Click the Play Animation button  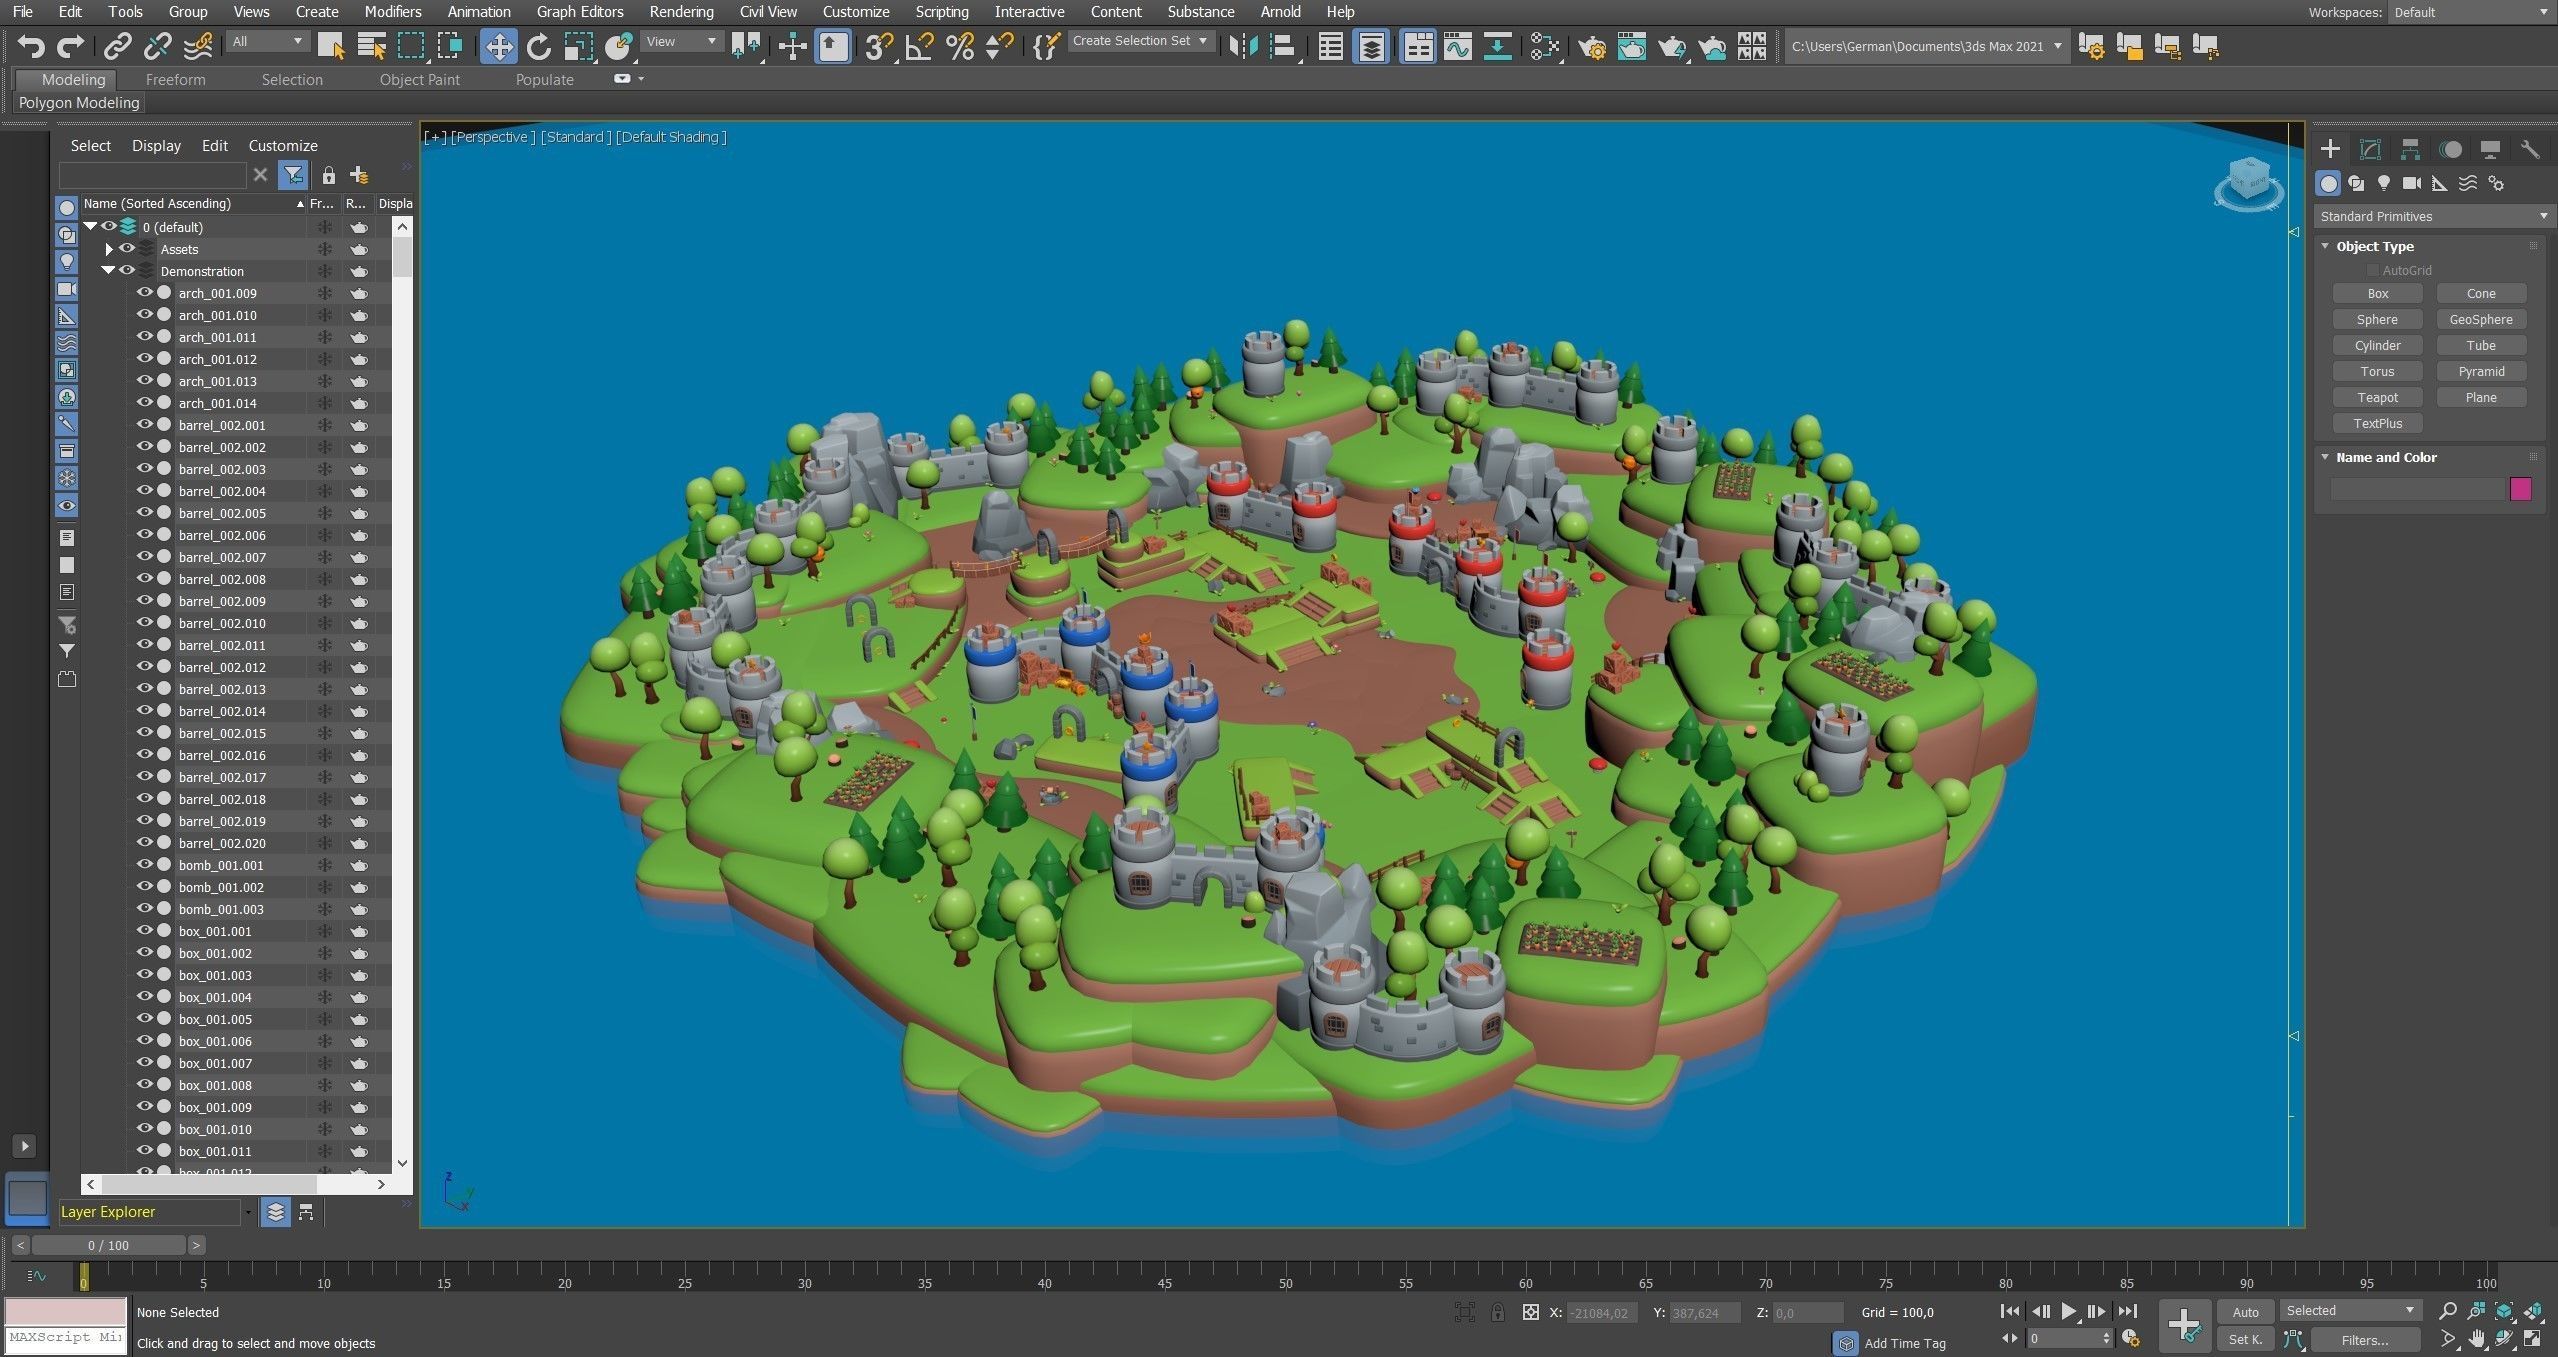pos(2068,1311)
